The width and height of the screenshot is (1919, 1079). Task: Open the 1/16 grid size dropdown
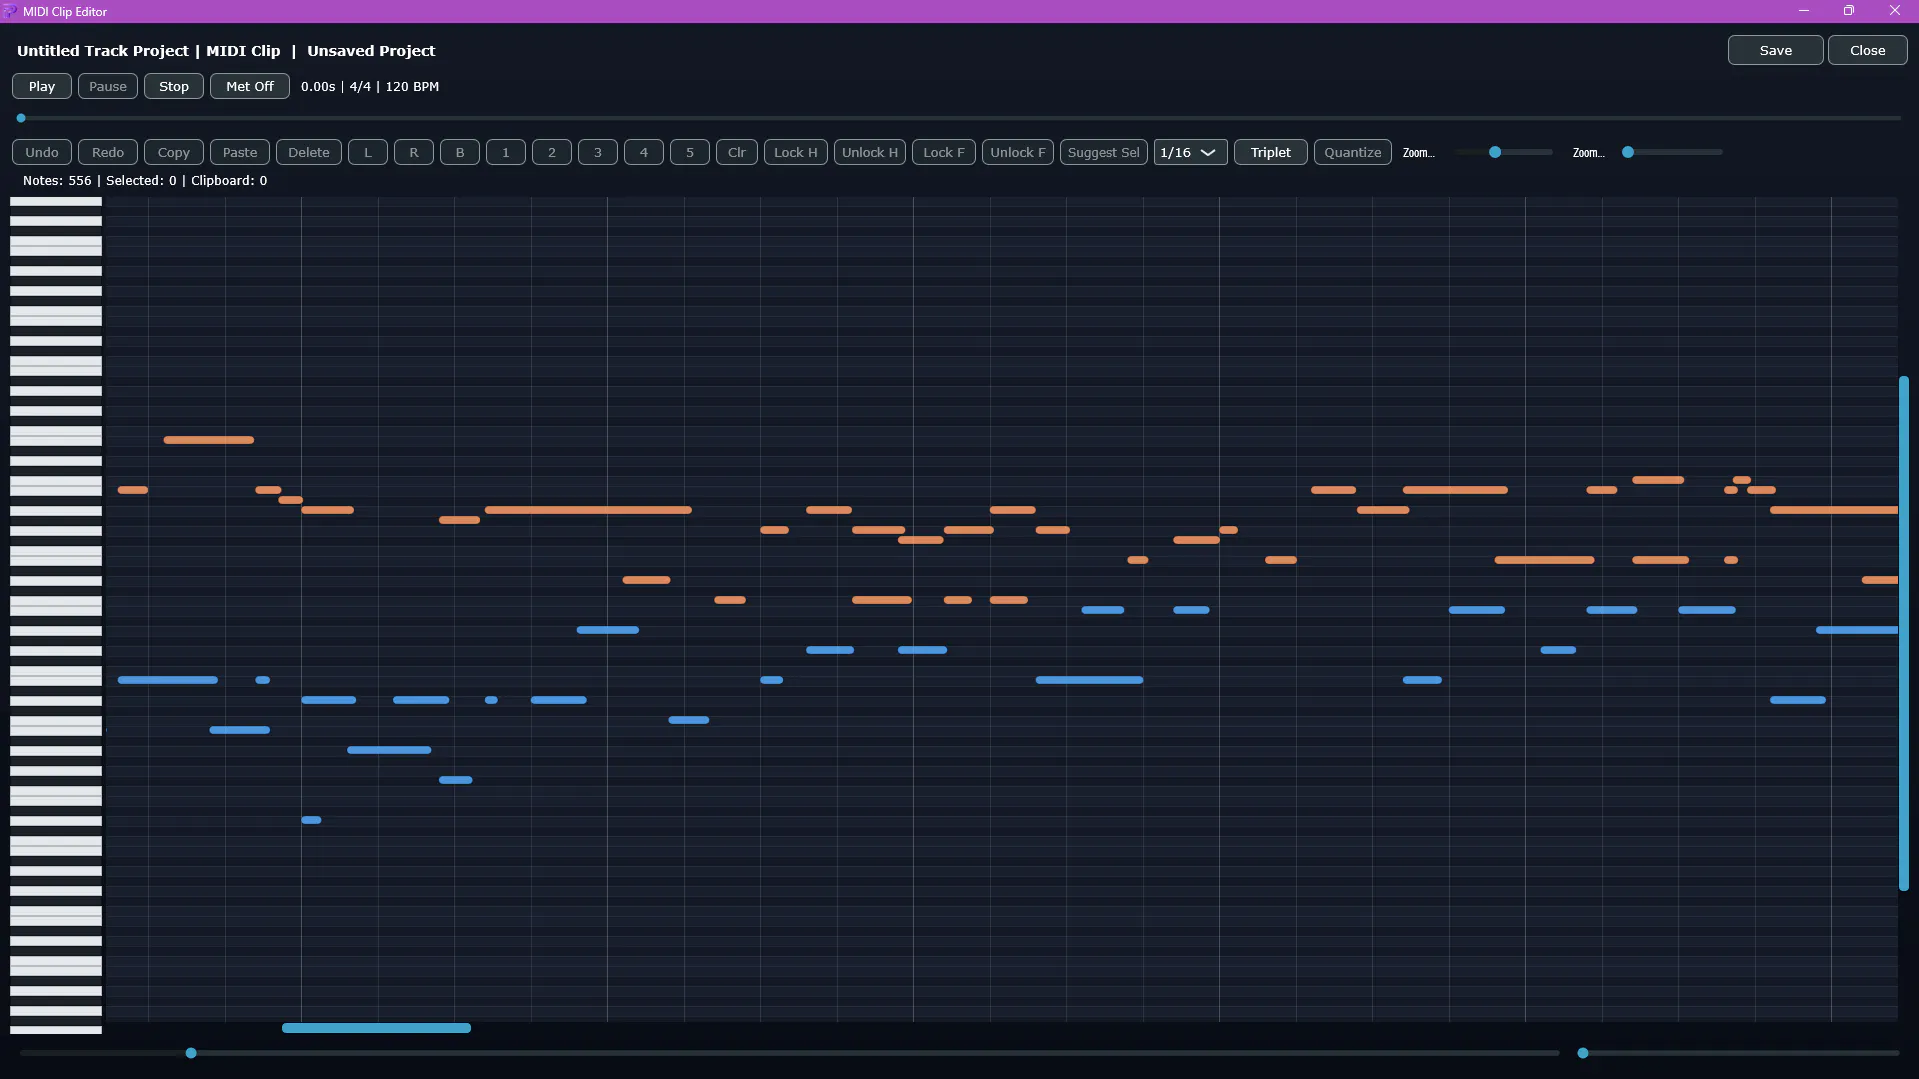click(1191, 152)
